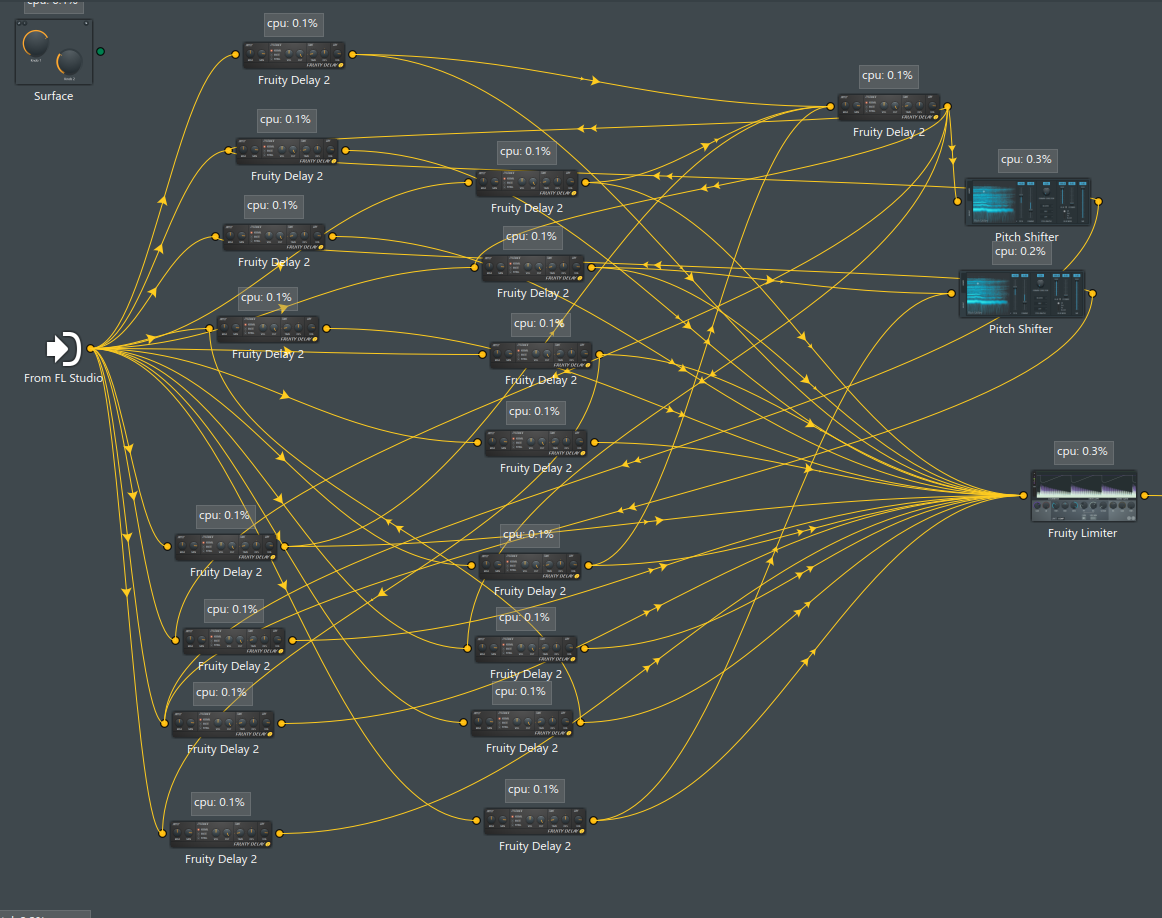Viewport: 1162px width, 918px height.
Task: Click the output port of the cpu 0.3% Pitch Shifter
Action: click(1098, 202)
